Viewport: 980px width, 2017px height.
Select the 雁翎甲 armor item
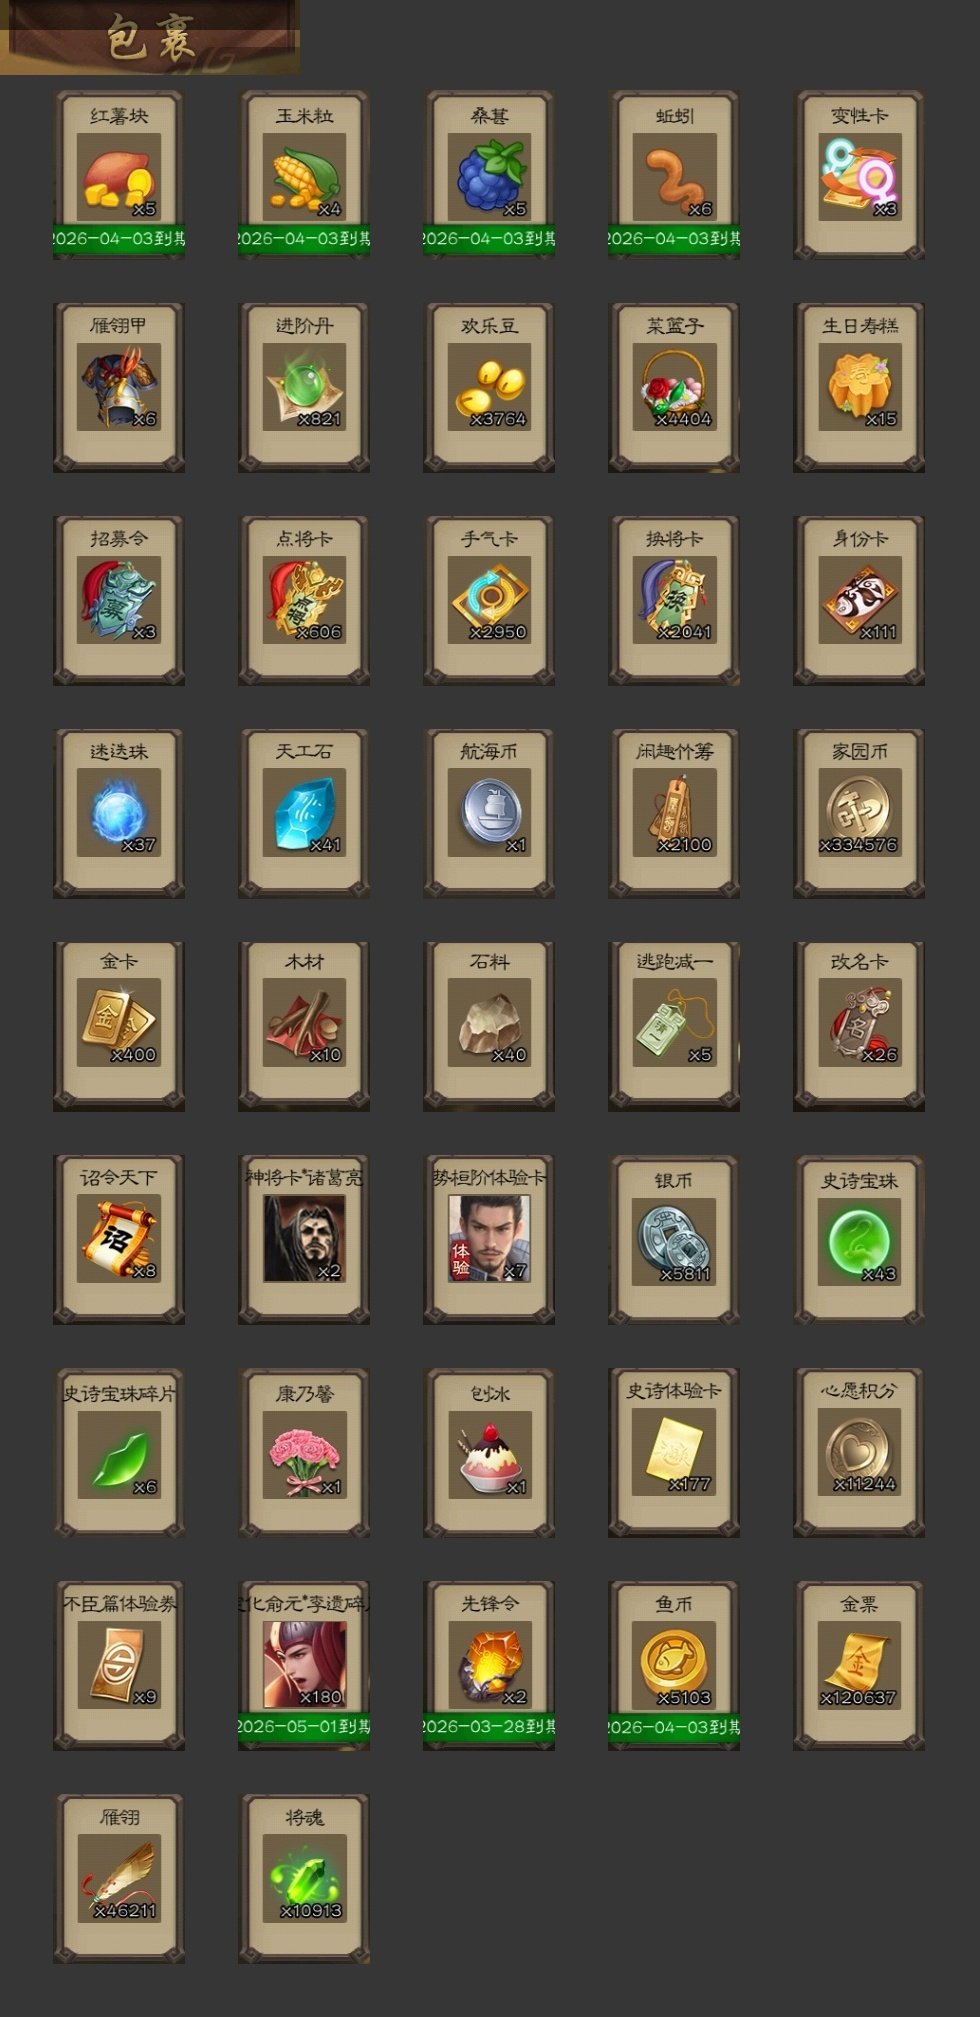click(x=119, y=388)
